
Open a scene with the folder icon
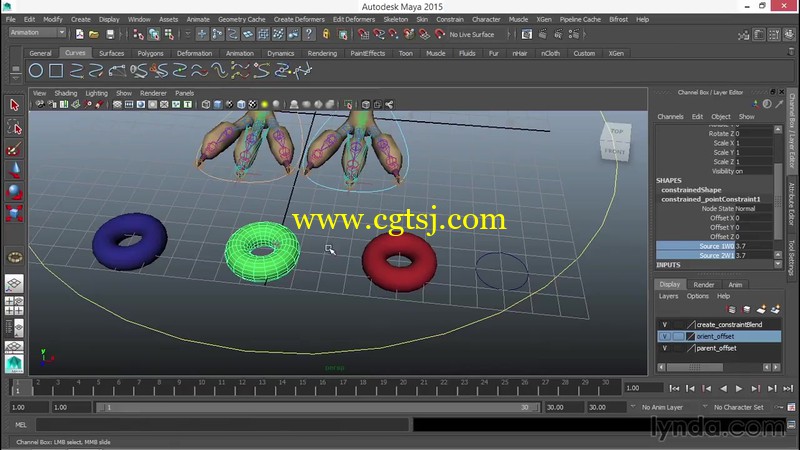(94, 34)
